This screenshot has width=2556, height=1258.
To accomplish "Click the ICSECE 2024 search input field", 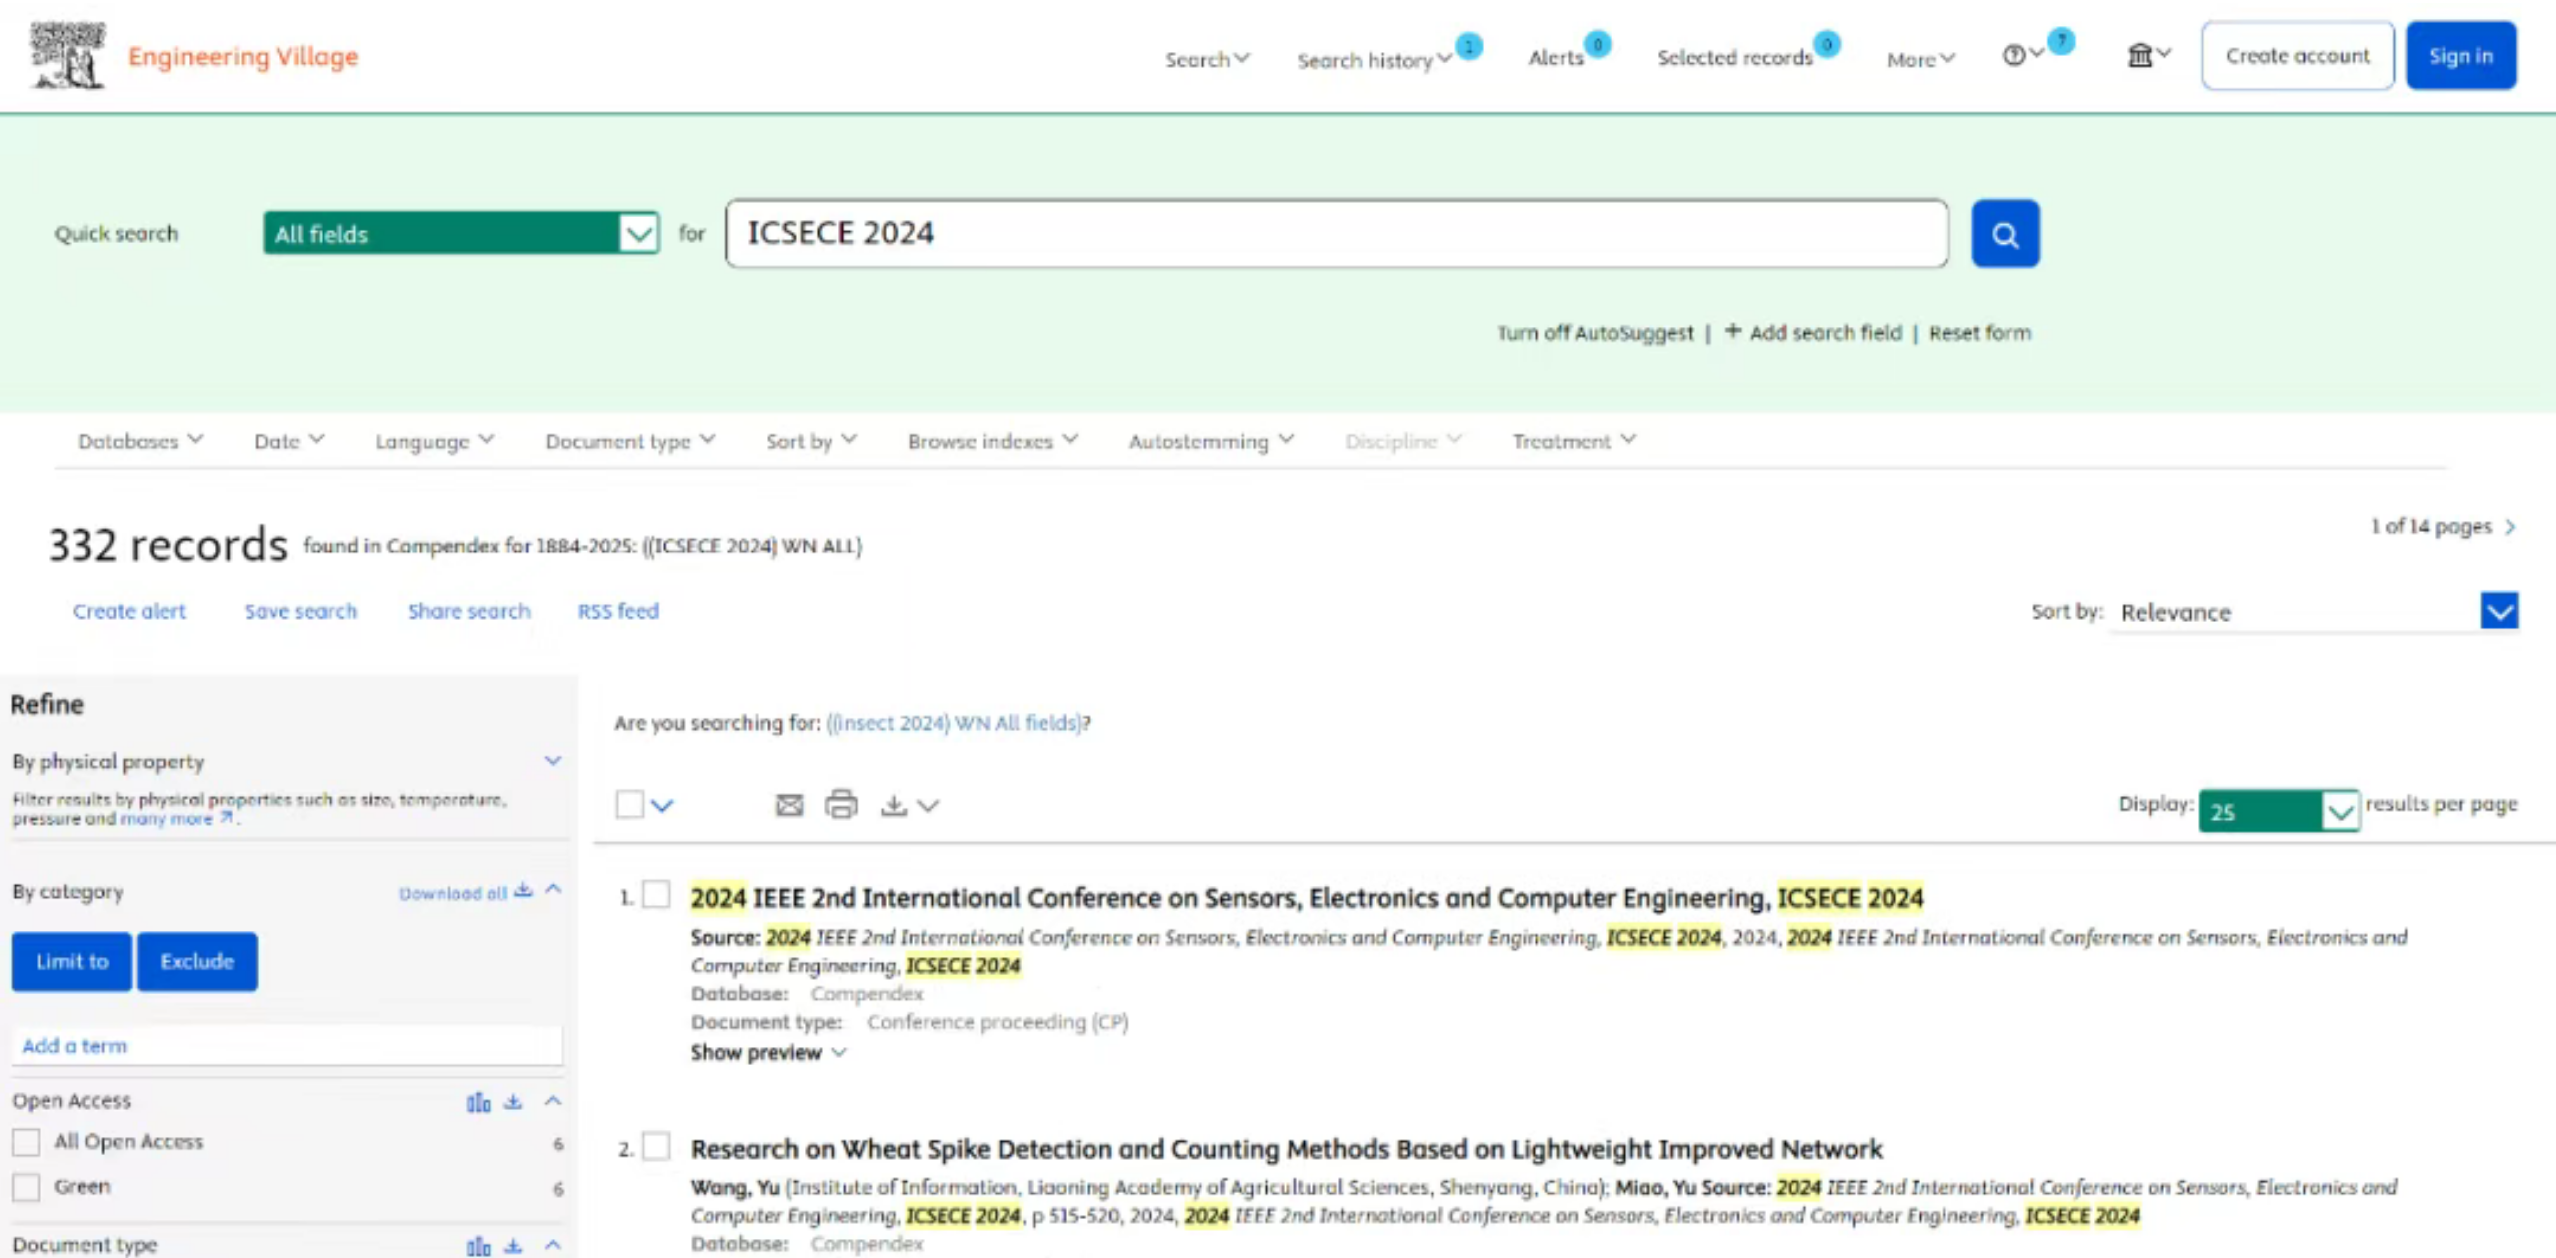I will [1337, 233].
